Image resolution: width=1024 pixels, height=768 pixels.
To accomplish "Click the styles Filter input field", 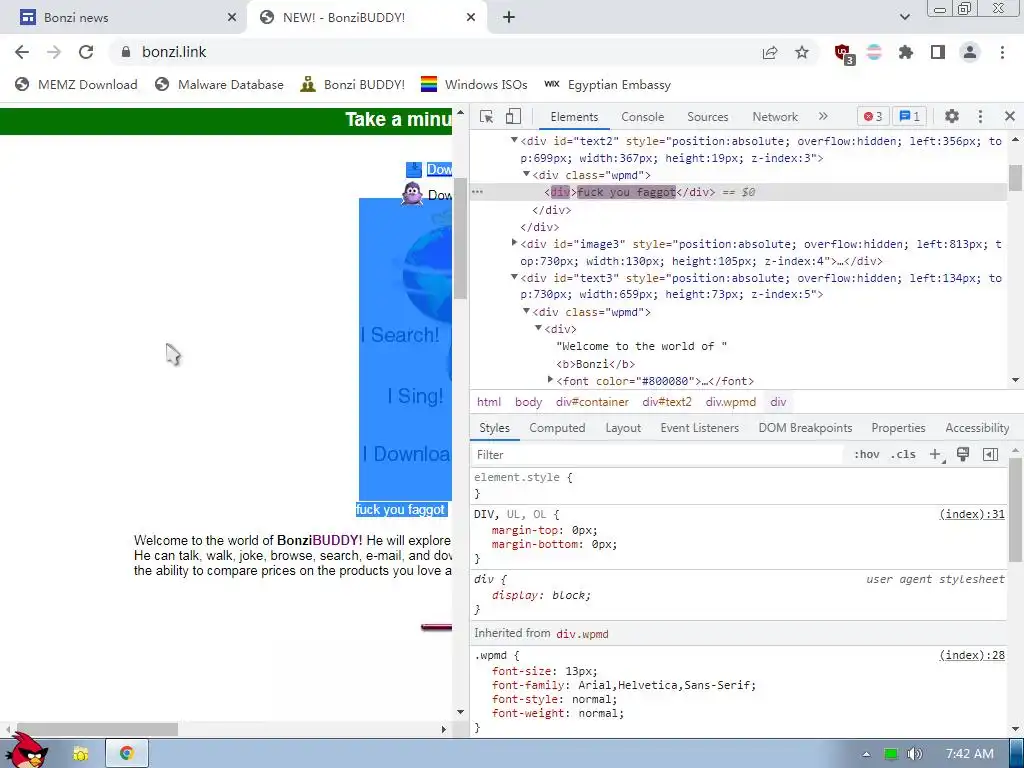I will point(656,455).
